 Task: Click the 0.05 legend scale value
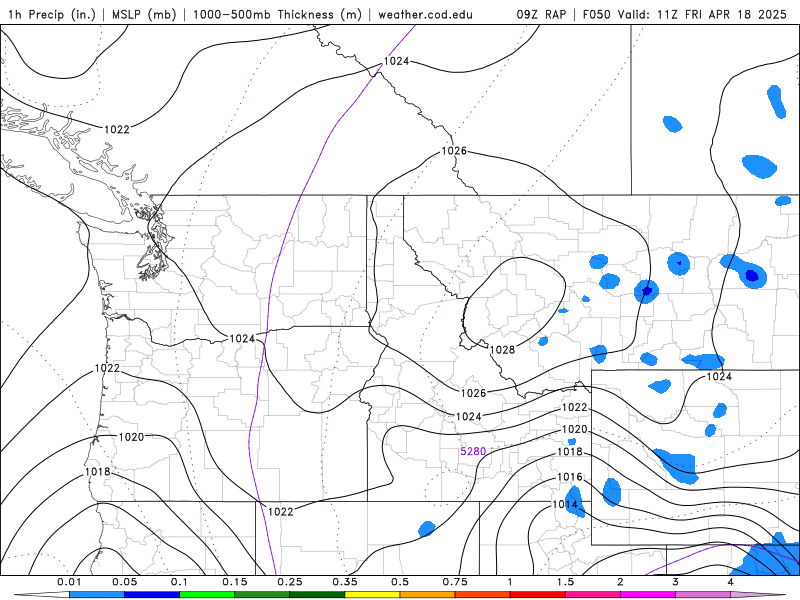click(124, 582)
